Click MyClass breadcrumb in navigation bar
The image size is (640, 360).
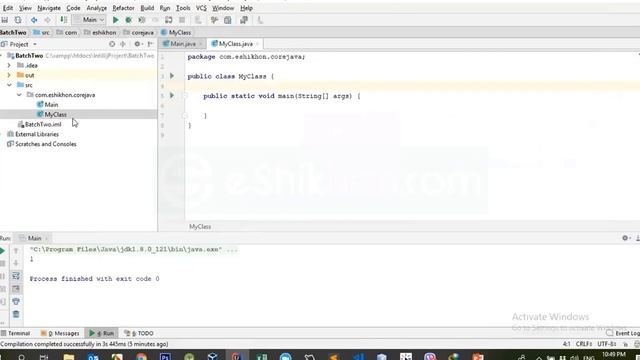pos(176,32)
